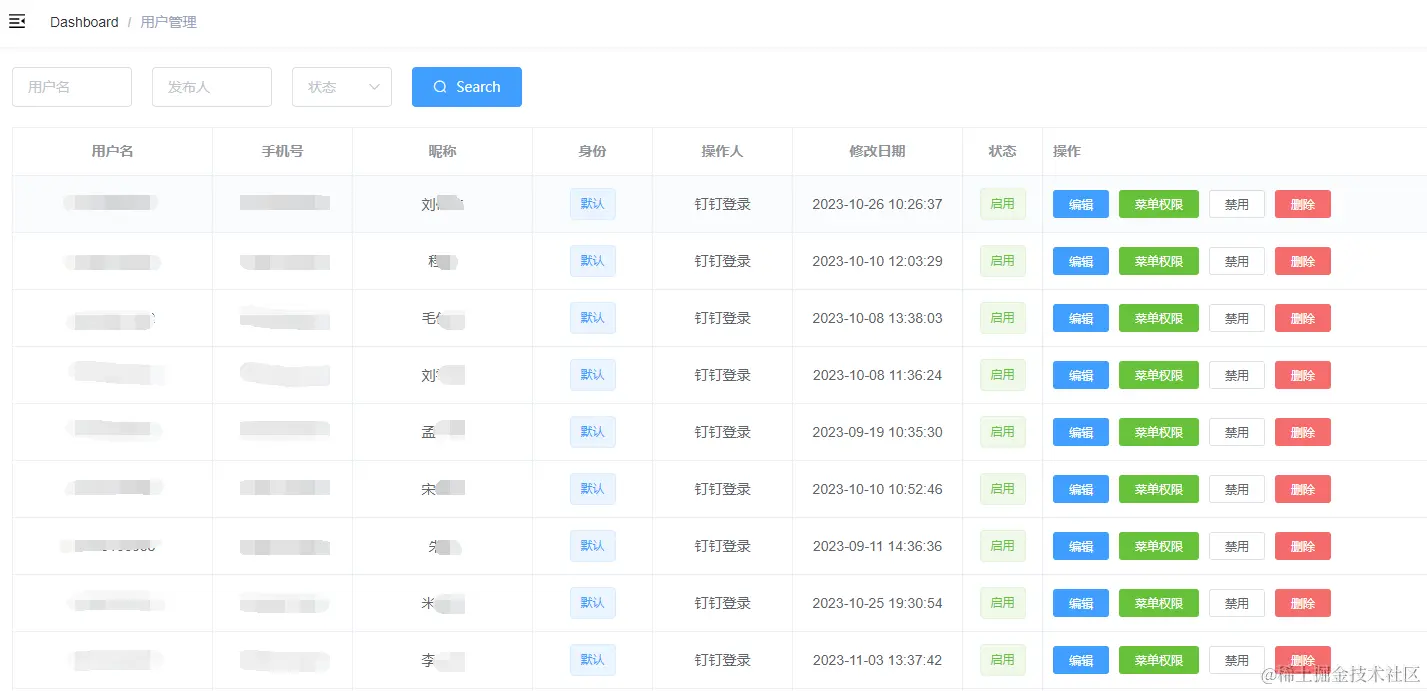Click 禁用 in the 2023-10-08 13:38:03 row
The image size is (1427, 691).
[1237, 318]
